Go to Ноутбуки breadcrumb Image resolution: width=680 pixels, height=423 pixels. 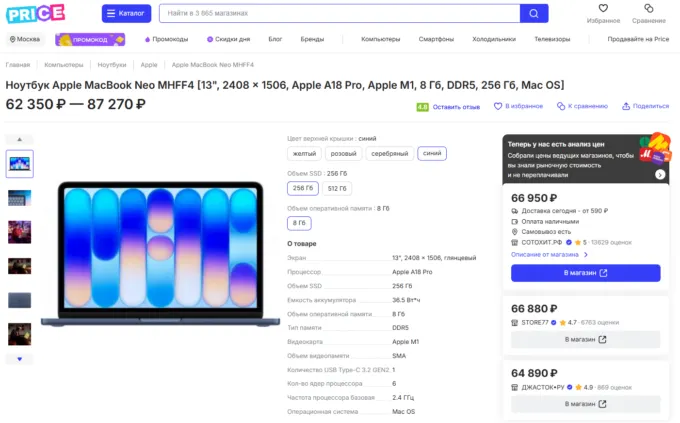coord(112,65)
